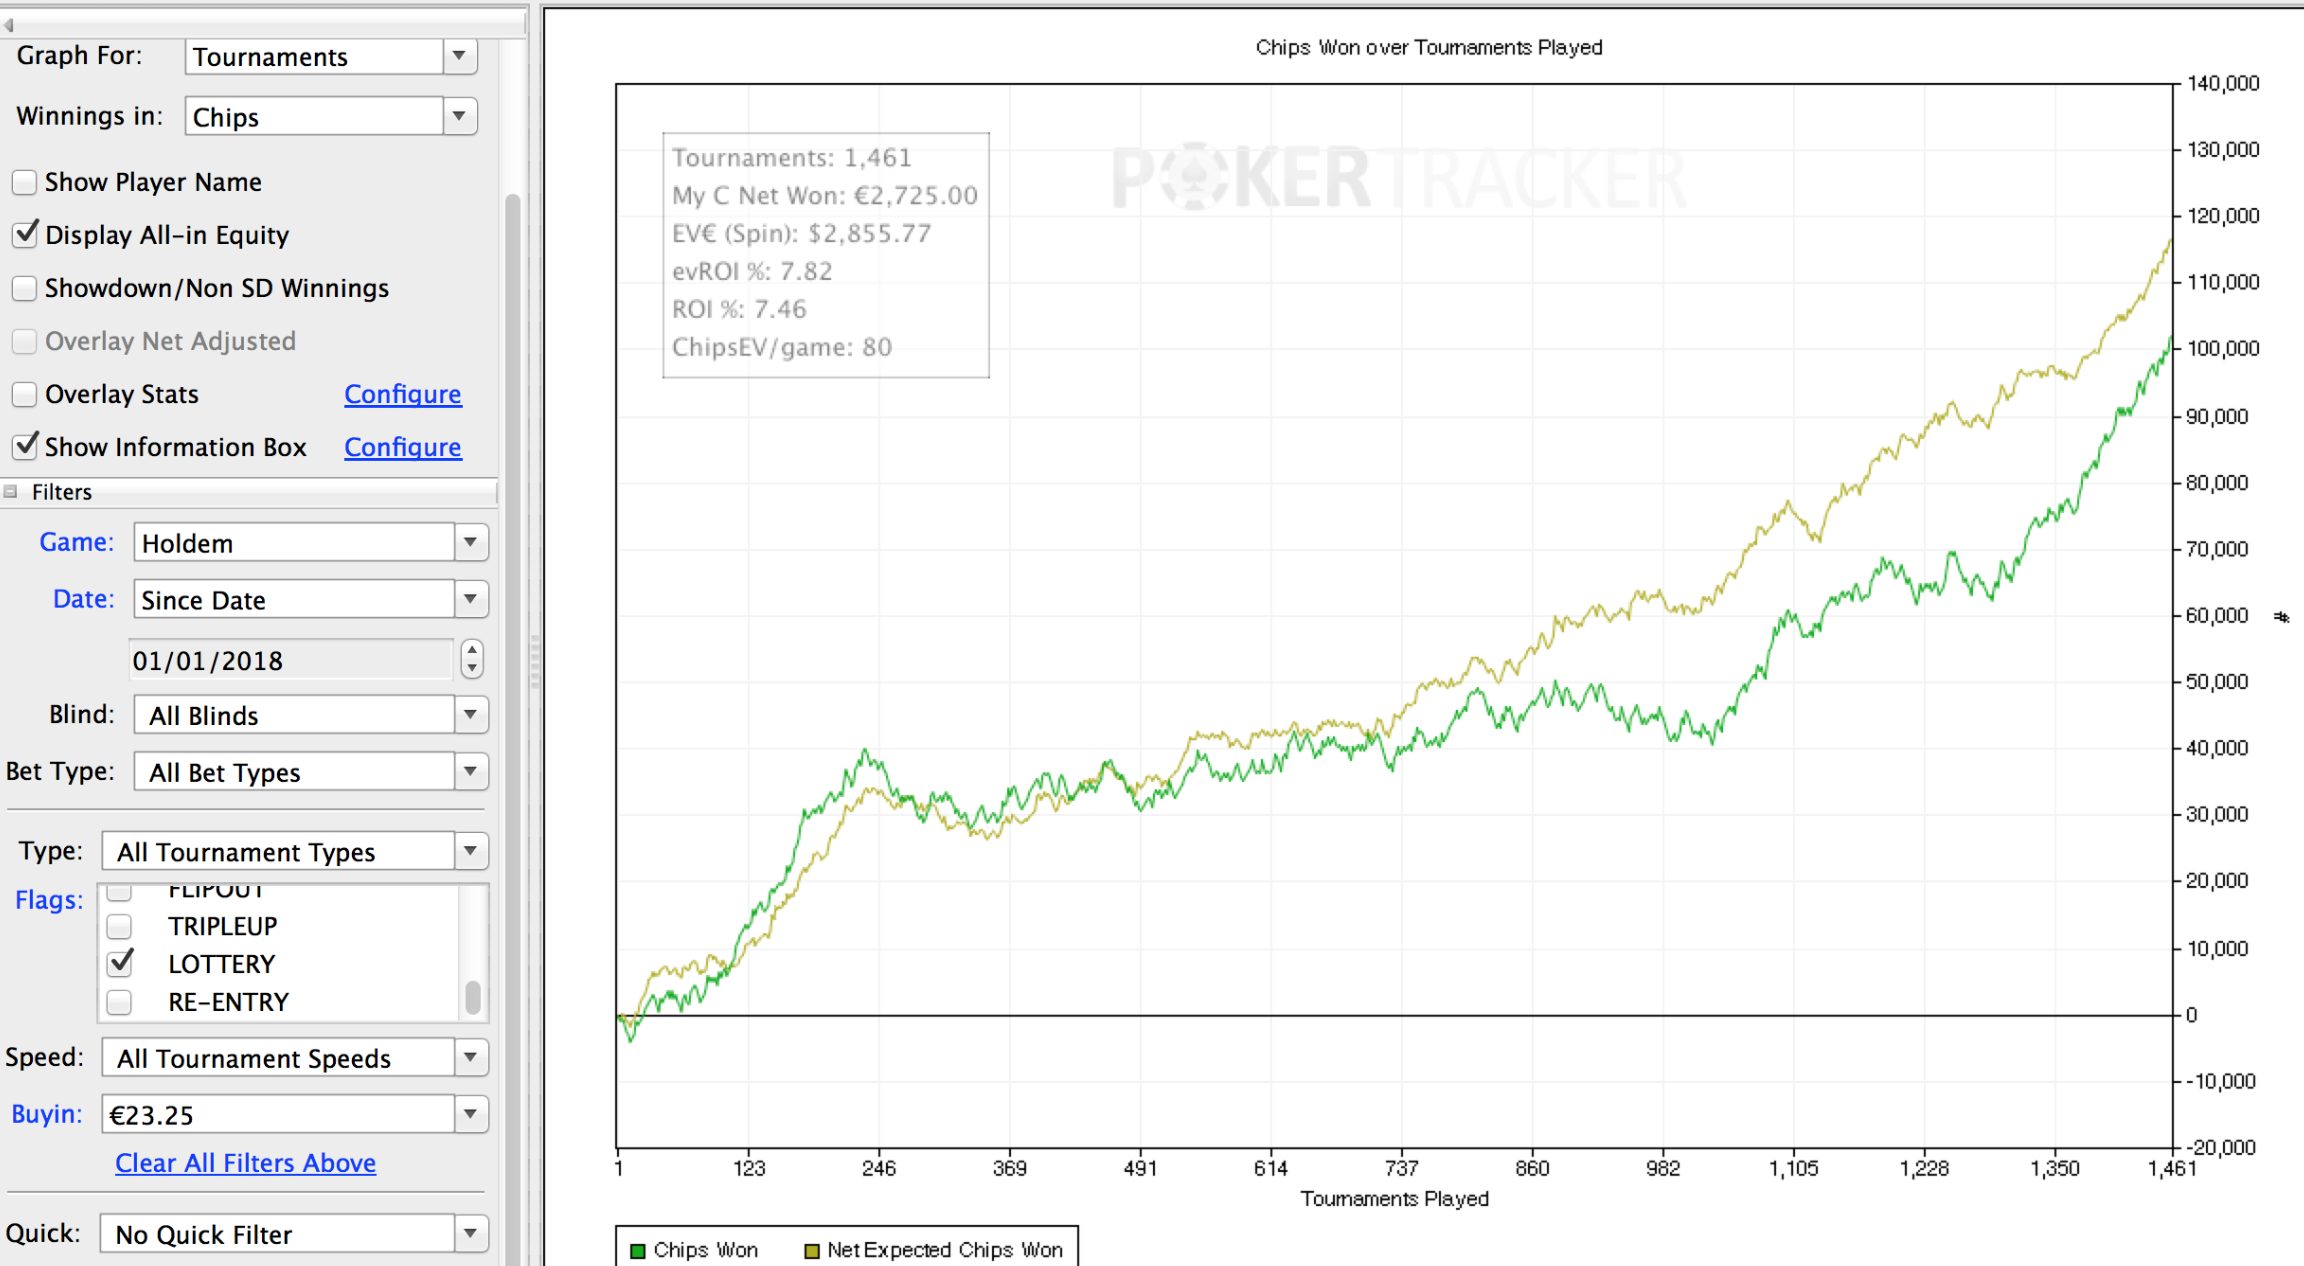Enable the Show Player Name checkbox
The width and height of the screenshot is (2304, 1266).
pyautogui.click(x=24, y=182)
